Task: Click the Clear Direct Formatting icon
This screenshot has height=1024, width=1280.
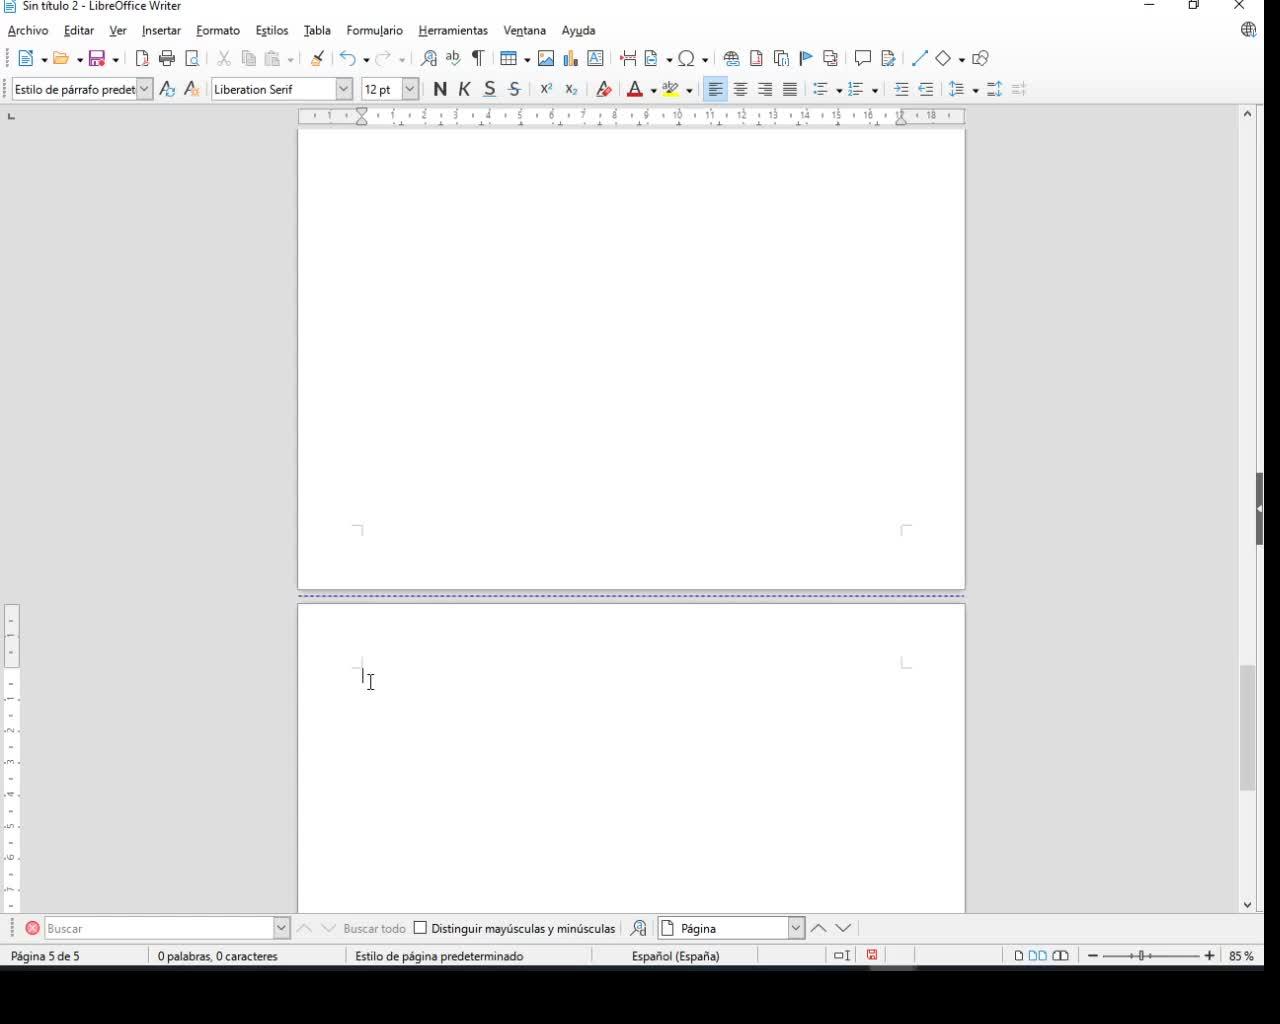Action: point(603,90)
